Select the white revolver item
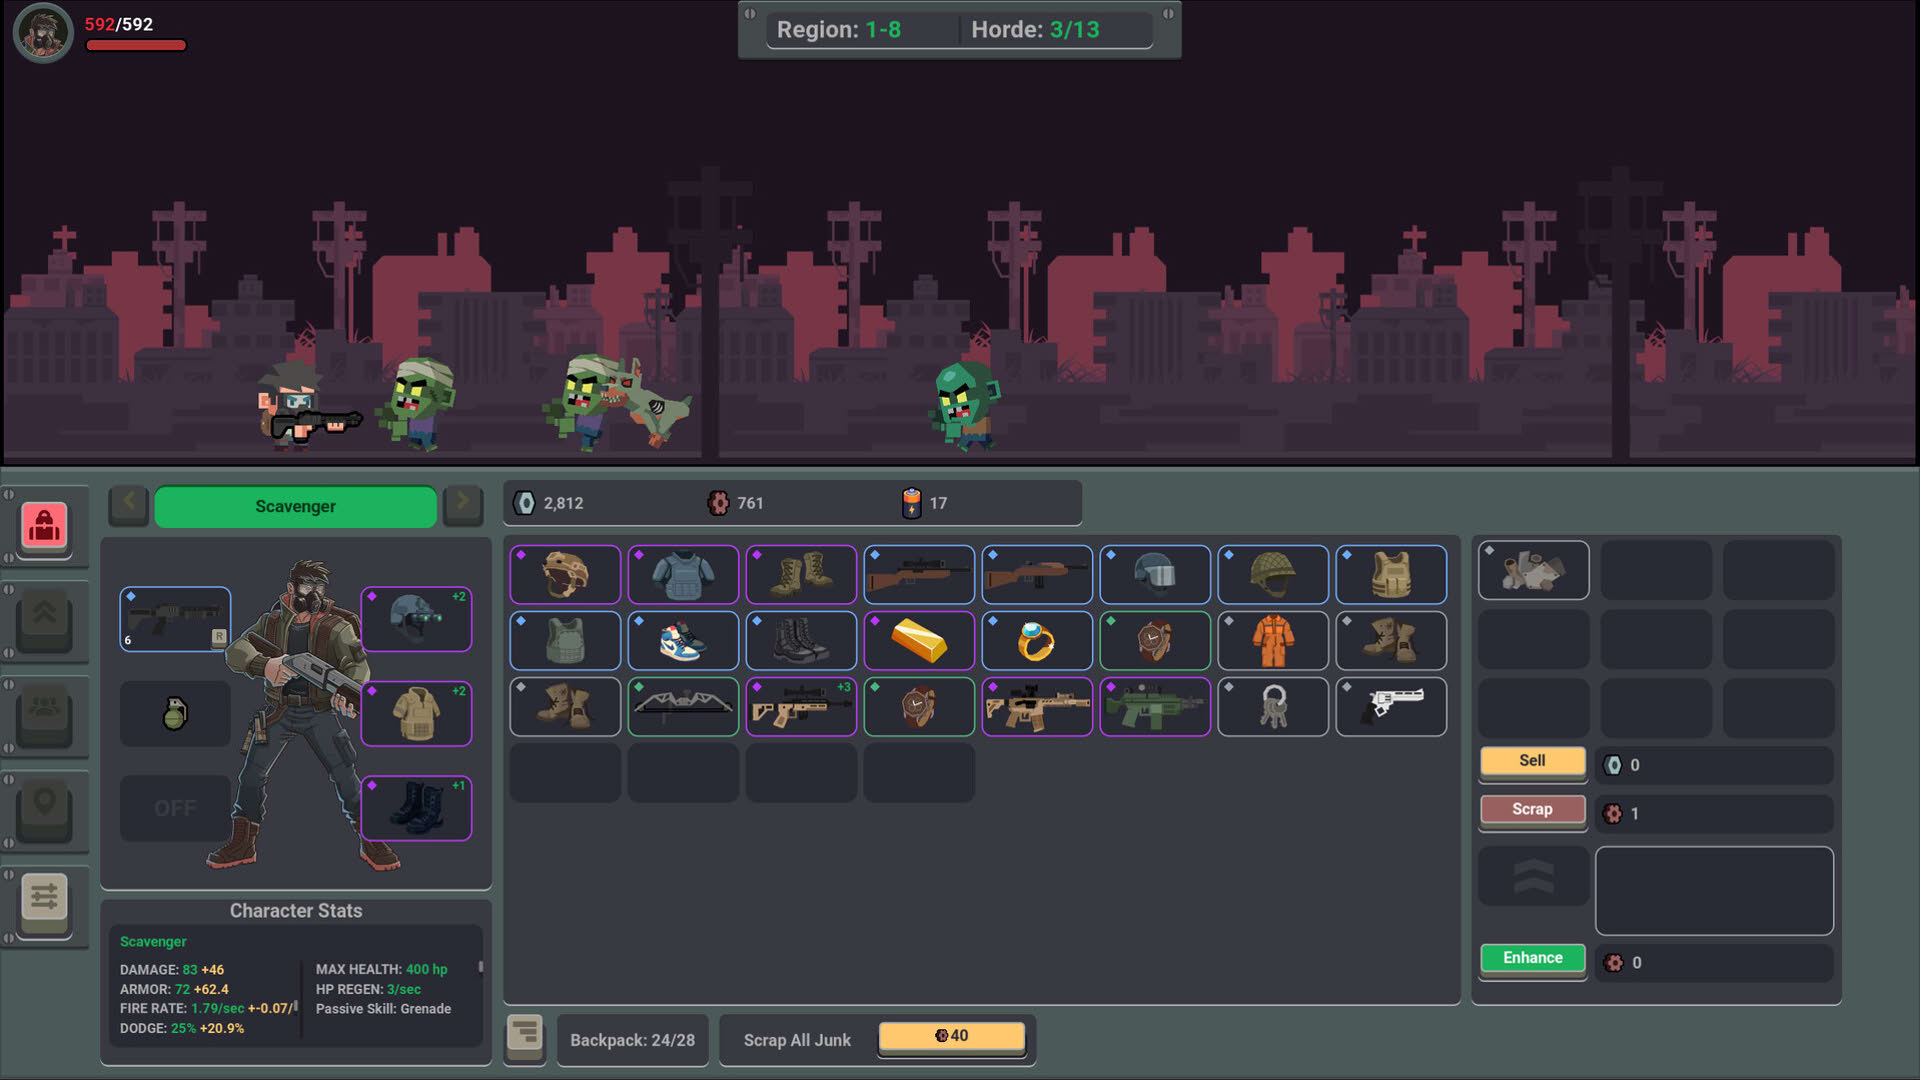This screenshot has width=1920, height=1080. point(1391,707)
